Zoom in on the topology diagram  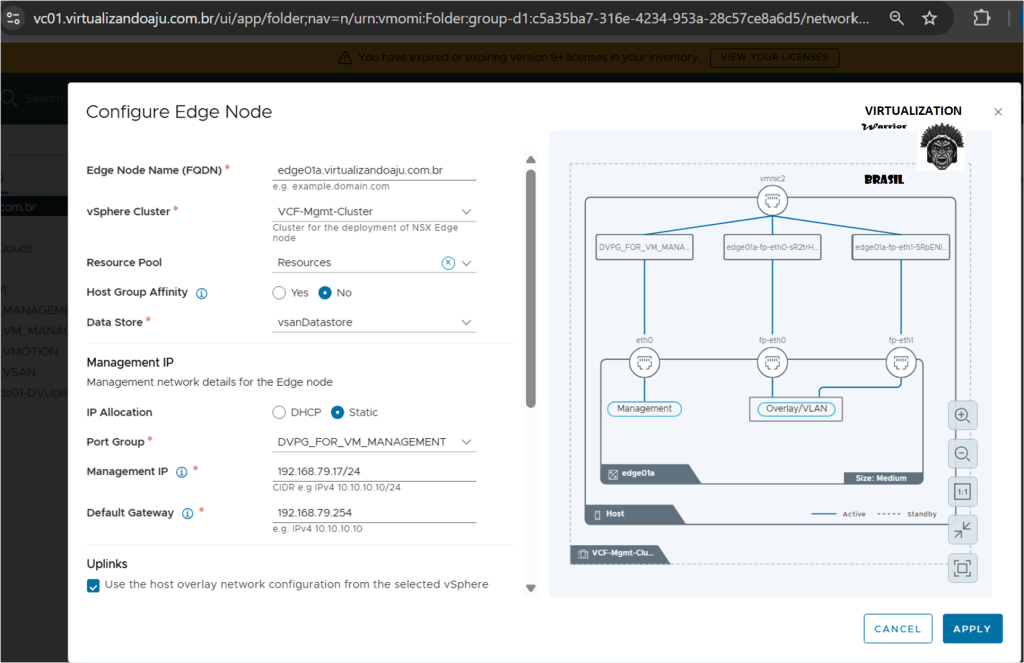point(962,415)
